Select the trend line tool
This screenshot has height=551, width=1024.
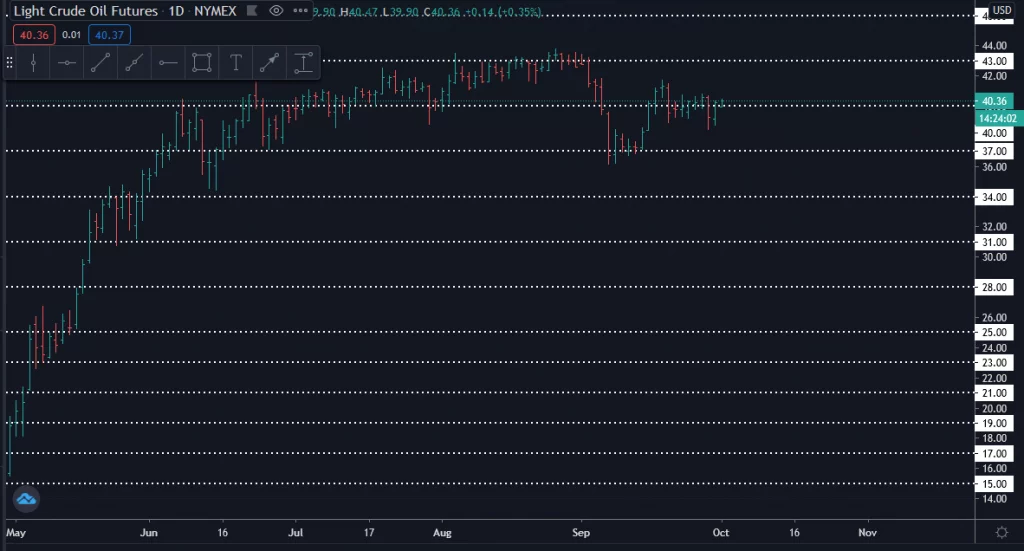coord(100,63)
